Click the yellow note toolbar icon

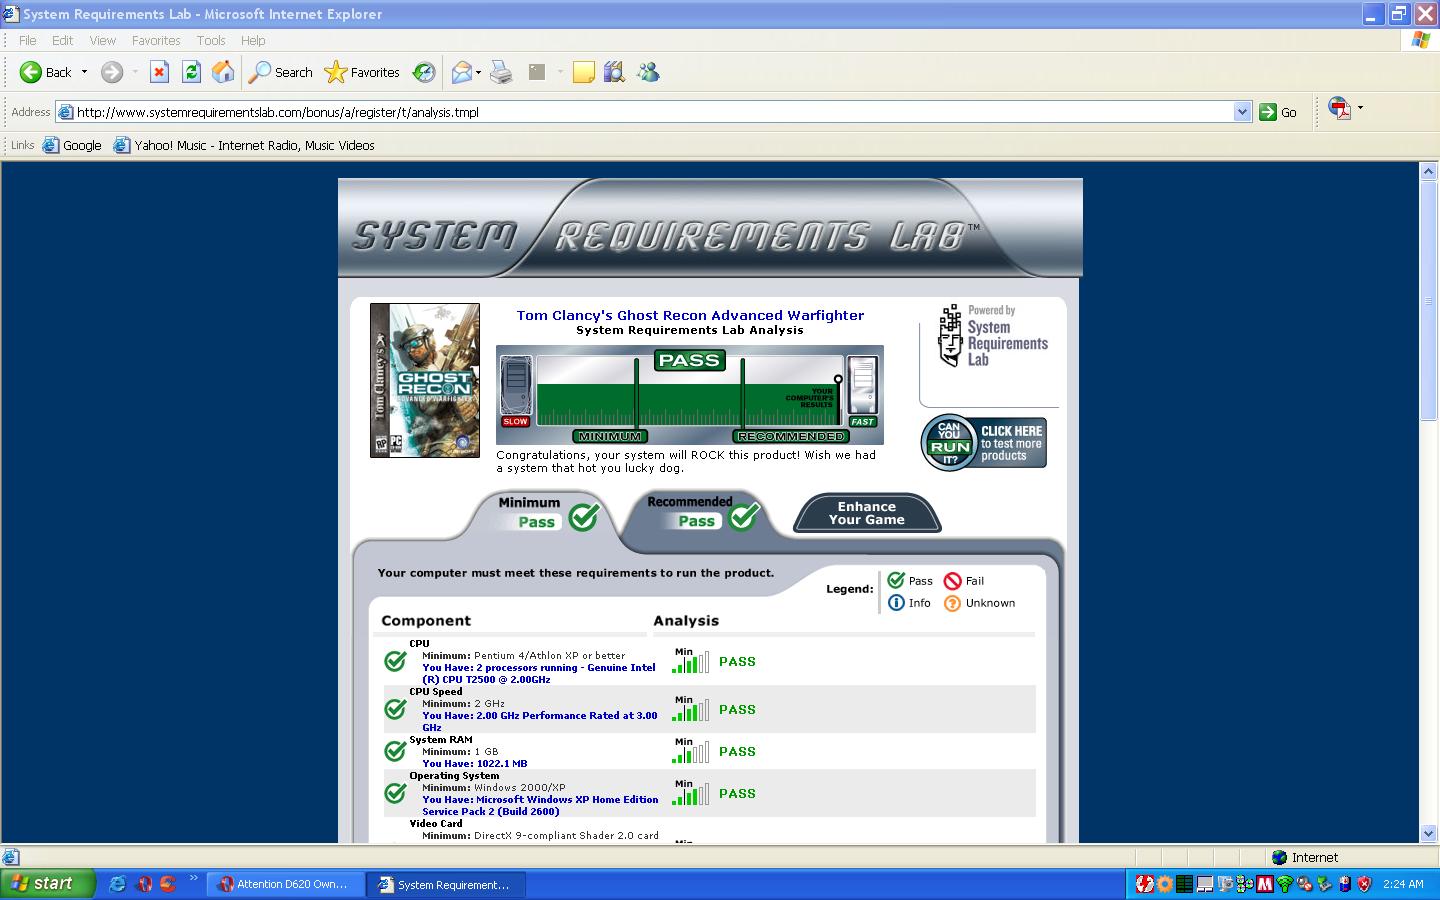click(584, 72)
